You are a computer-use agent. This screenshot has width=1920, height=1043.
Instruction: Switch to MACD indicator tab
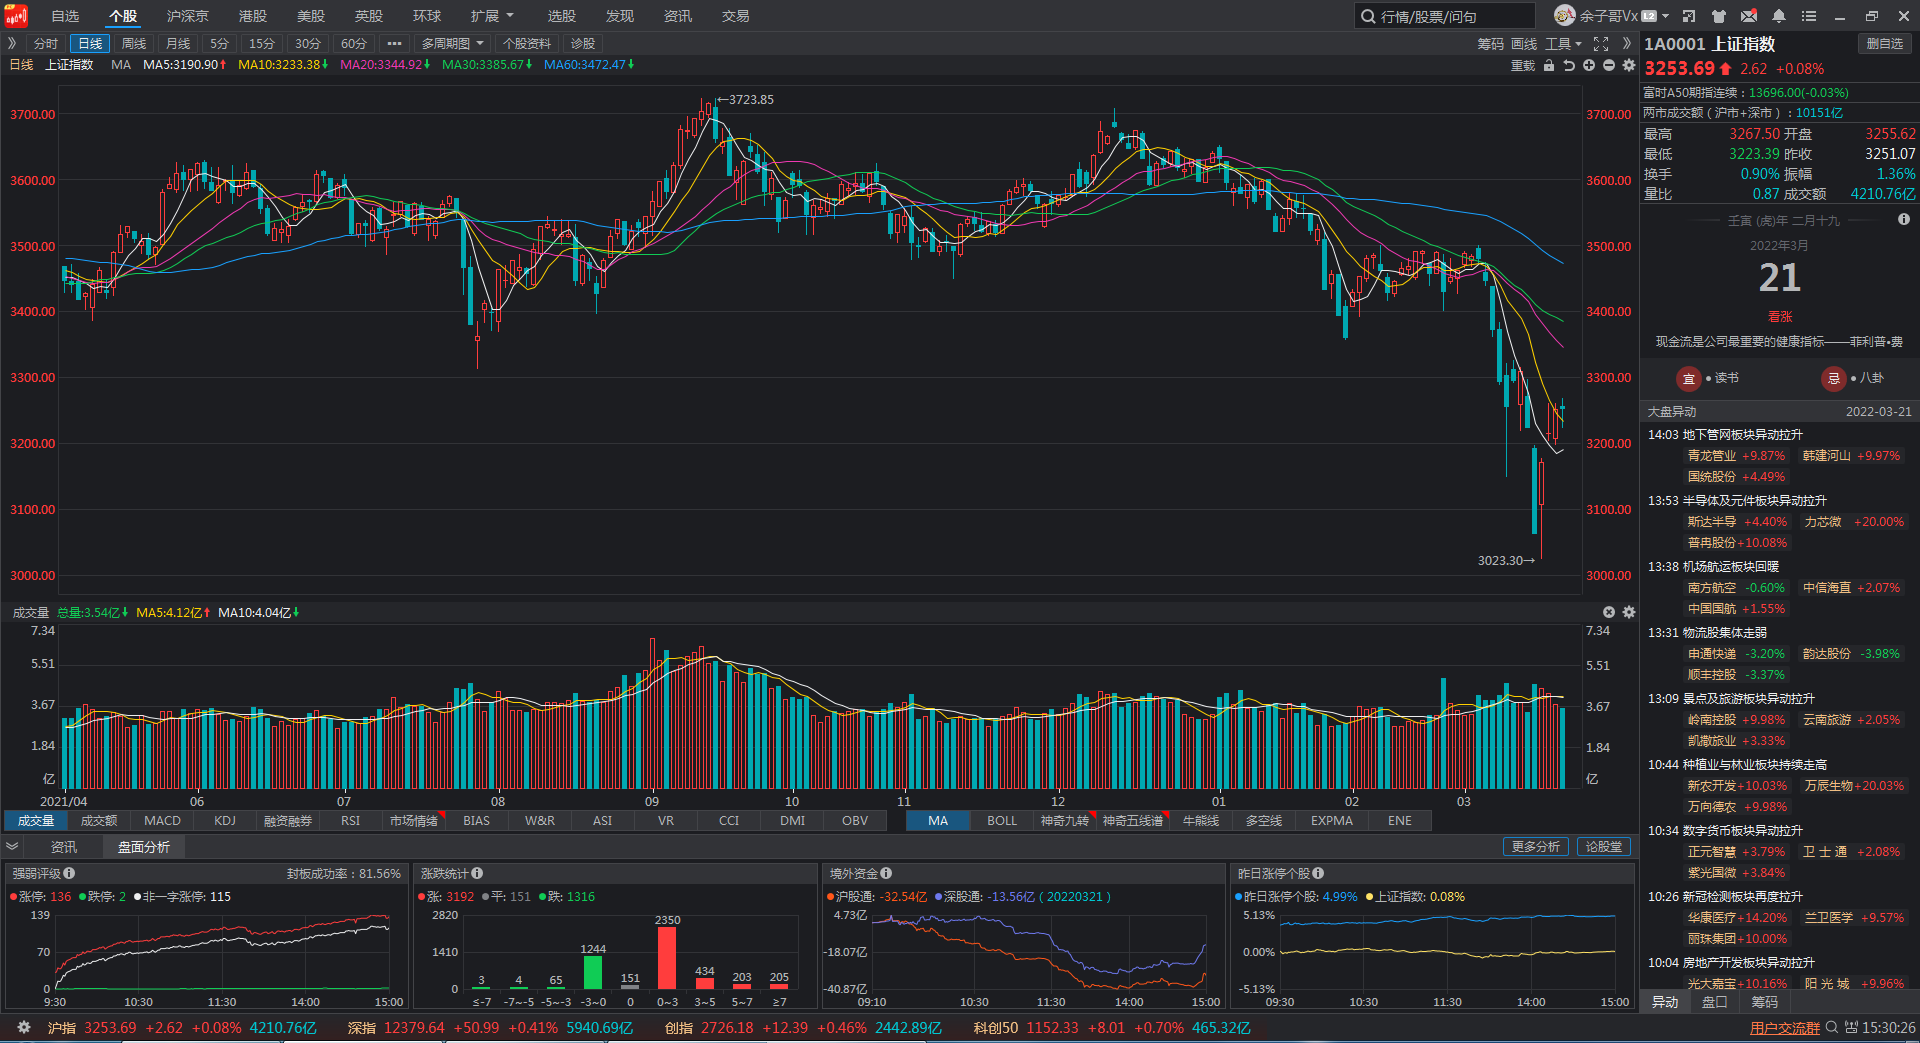pos(162,821)
